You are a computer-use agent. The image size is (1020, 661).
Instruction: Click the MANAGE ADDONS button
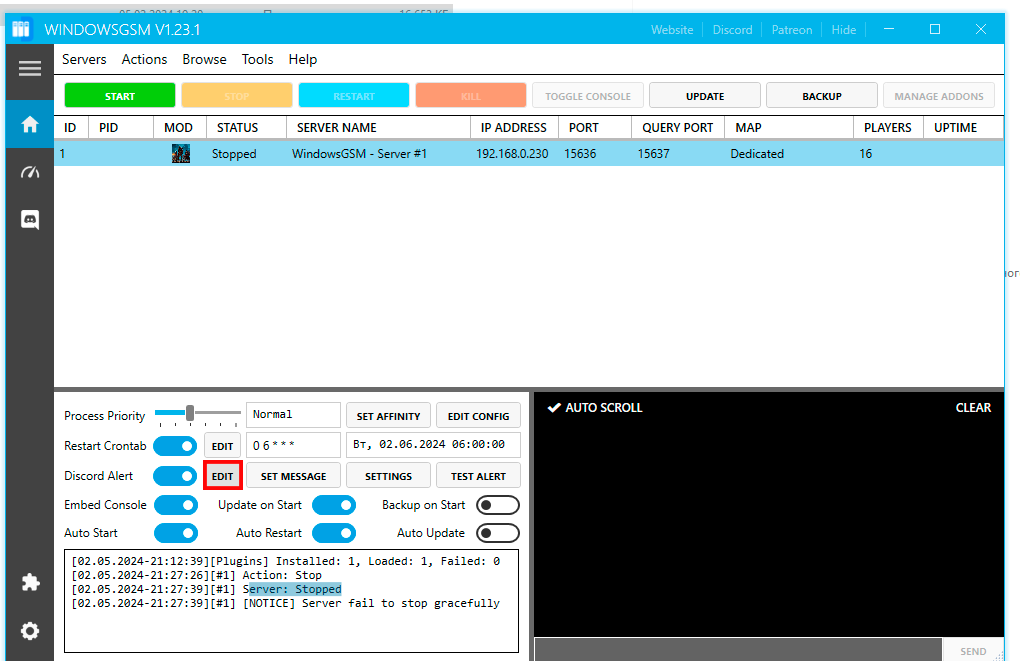click(939, 96)
